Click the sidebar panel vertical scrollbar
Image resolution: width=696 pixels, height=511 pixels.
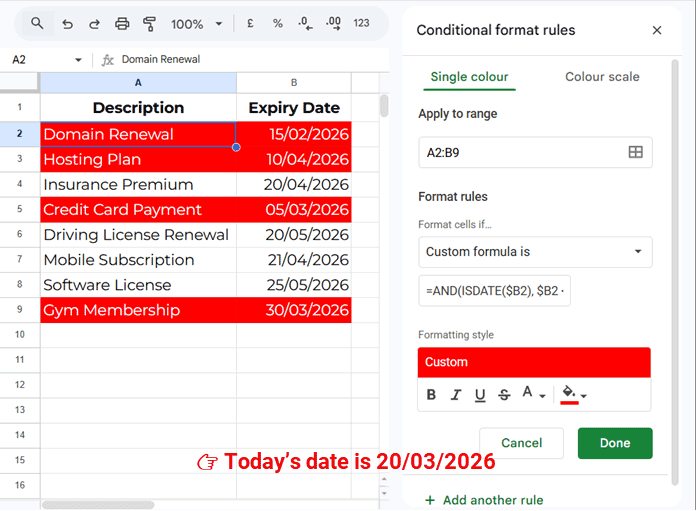(675, 273)
